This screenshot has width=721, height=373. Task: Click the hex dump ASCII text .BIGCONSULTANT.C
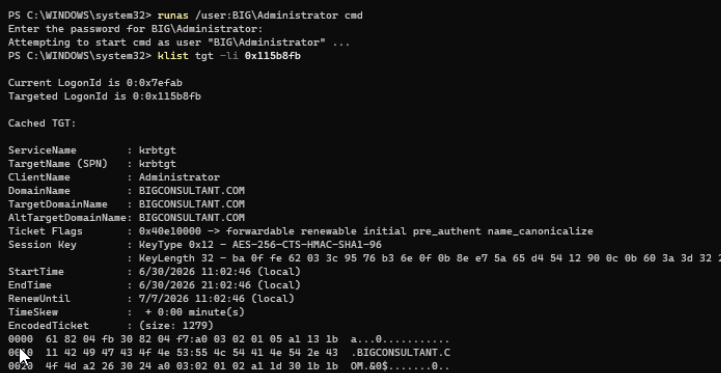coord(401,353)
